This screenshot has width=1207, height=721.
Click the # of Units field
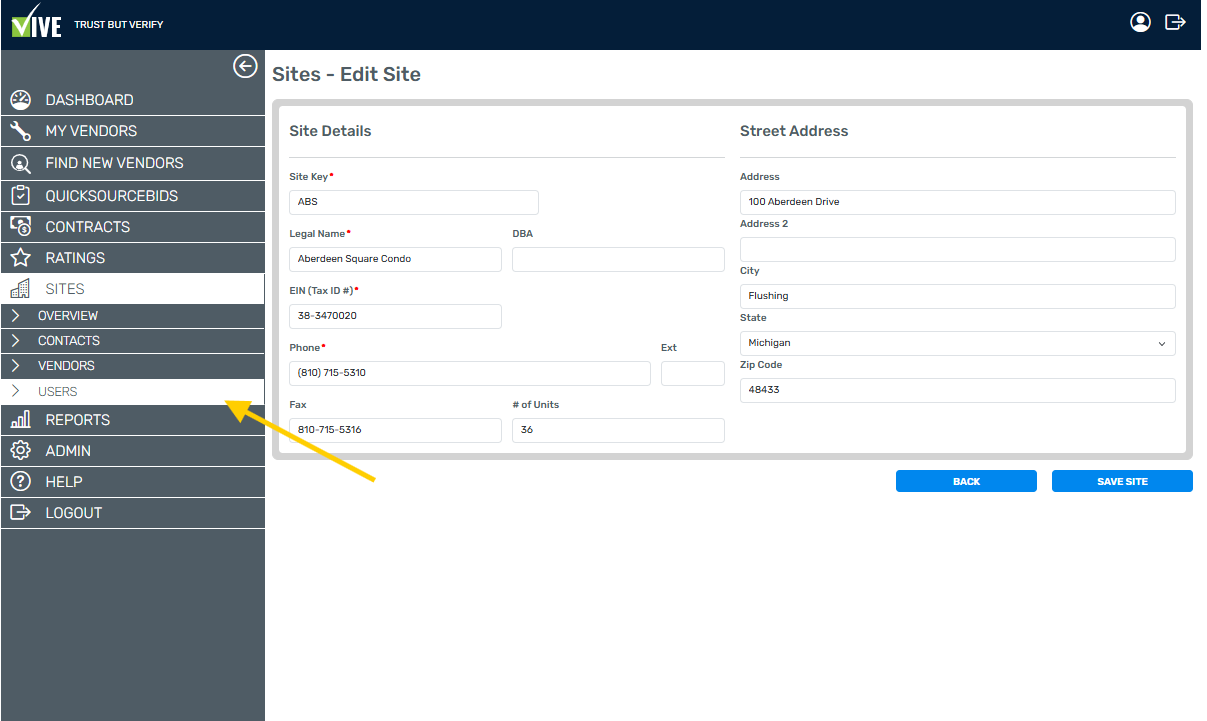618,430
